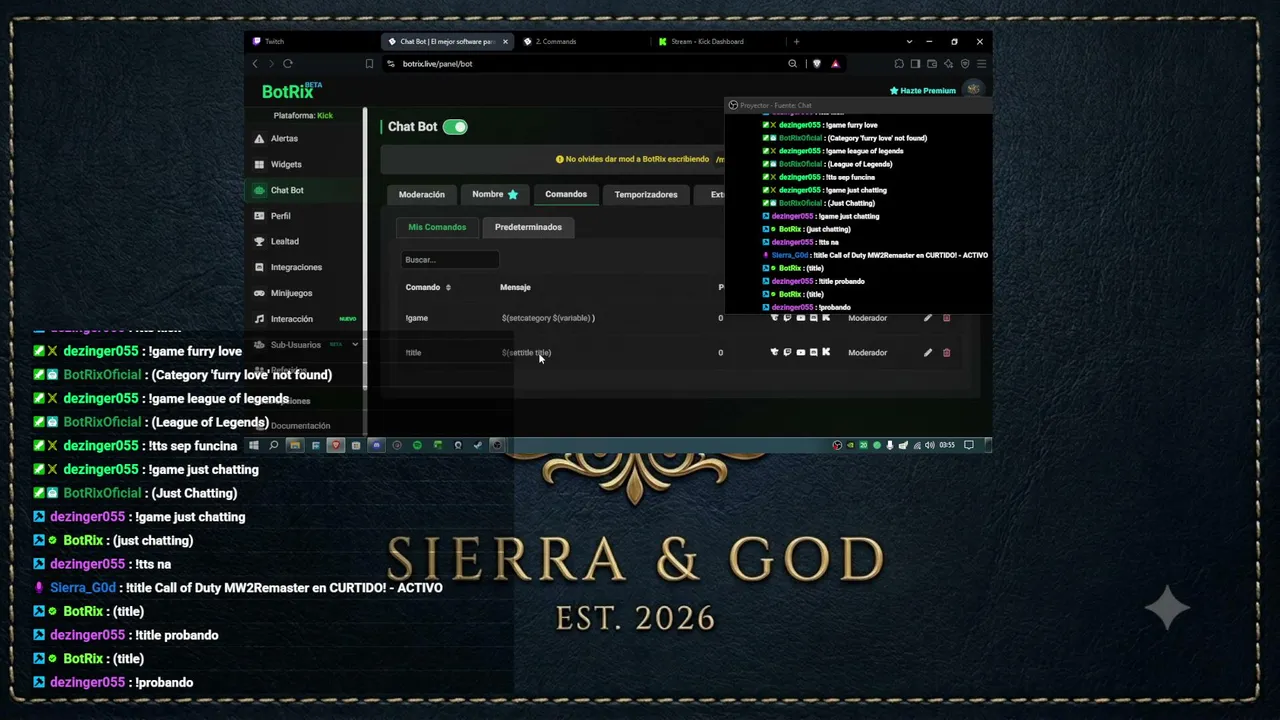
Task: Edit the !title command with pencil
Action: [x=927, y=352]
